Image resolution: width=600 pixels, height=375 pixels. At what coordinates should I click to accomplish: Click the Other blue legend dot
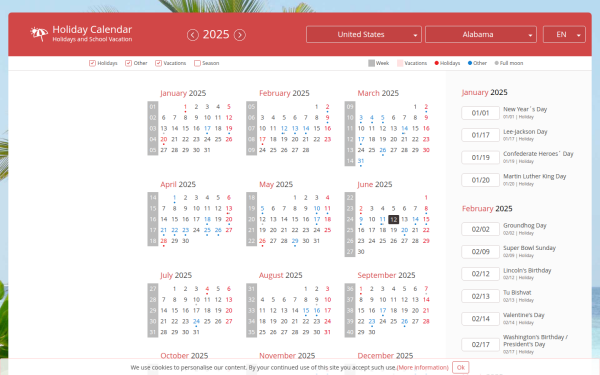(470, 63)
